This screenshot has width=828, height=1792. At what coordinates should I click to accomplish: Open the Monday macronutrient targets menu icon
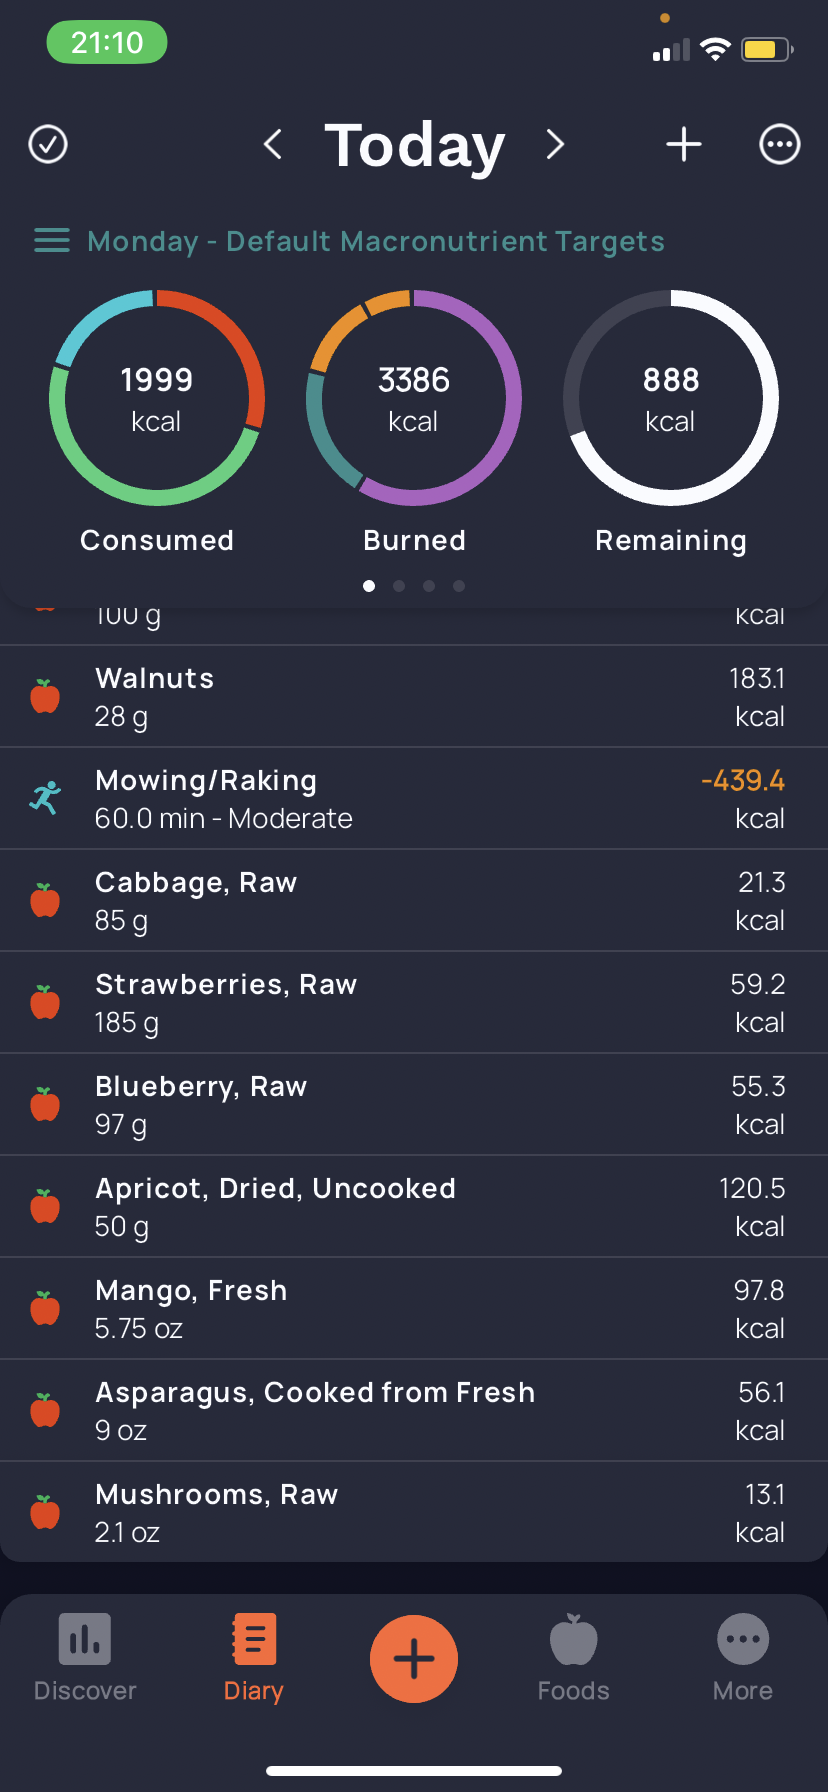click(52, 241)
